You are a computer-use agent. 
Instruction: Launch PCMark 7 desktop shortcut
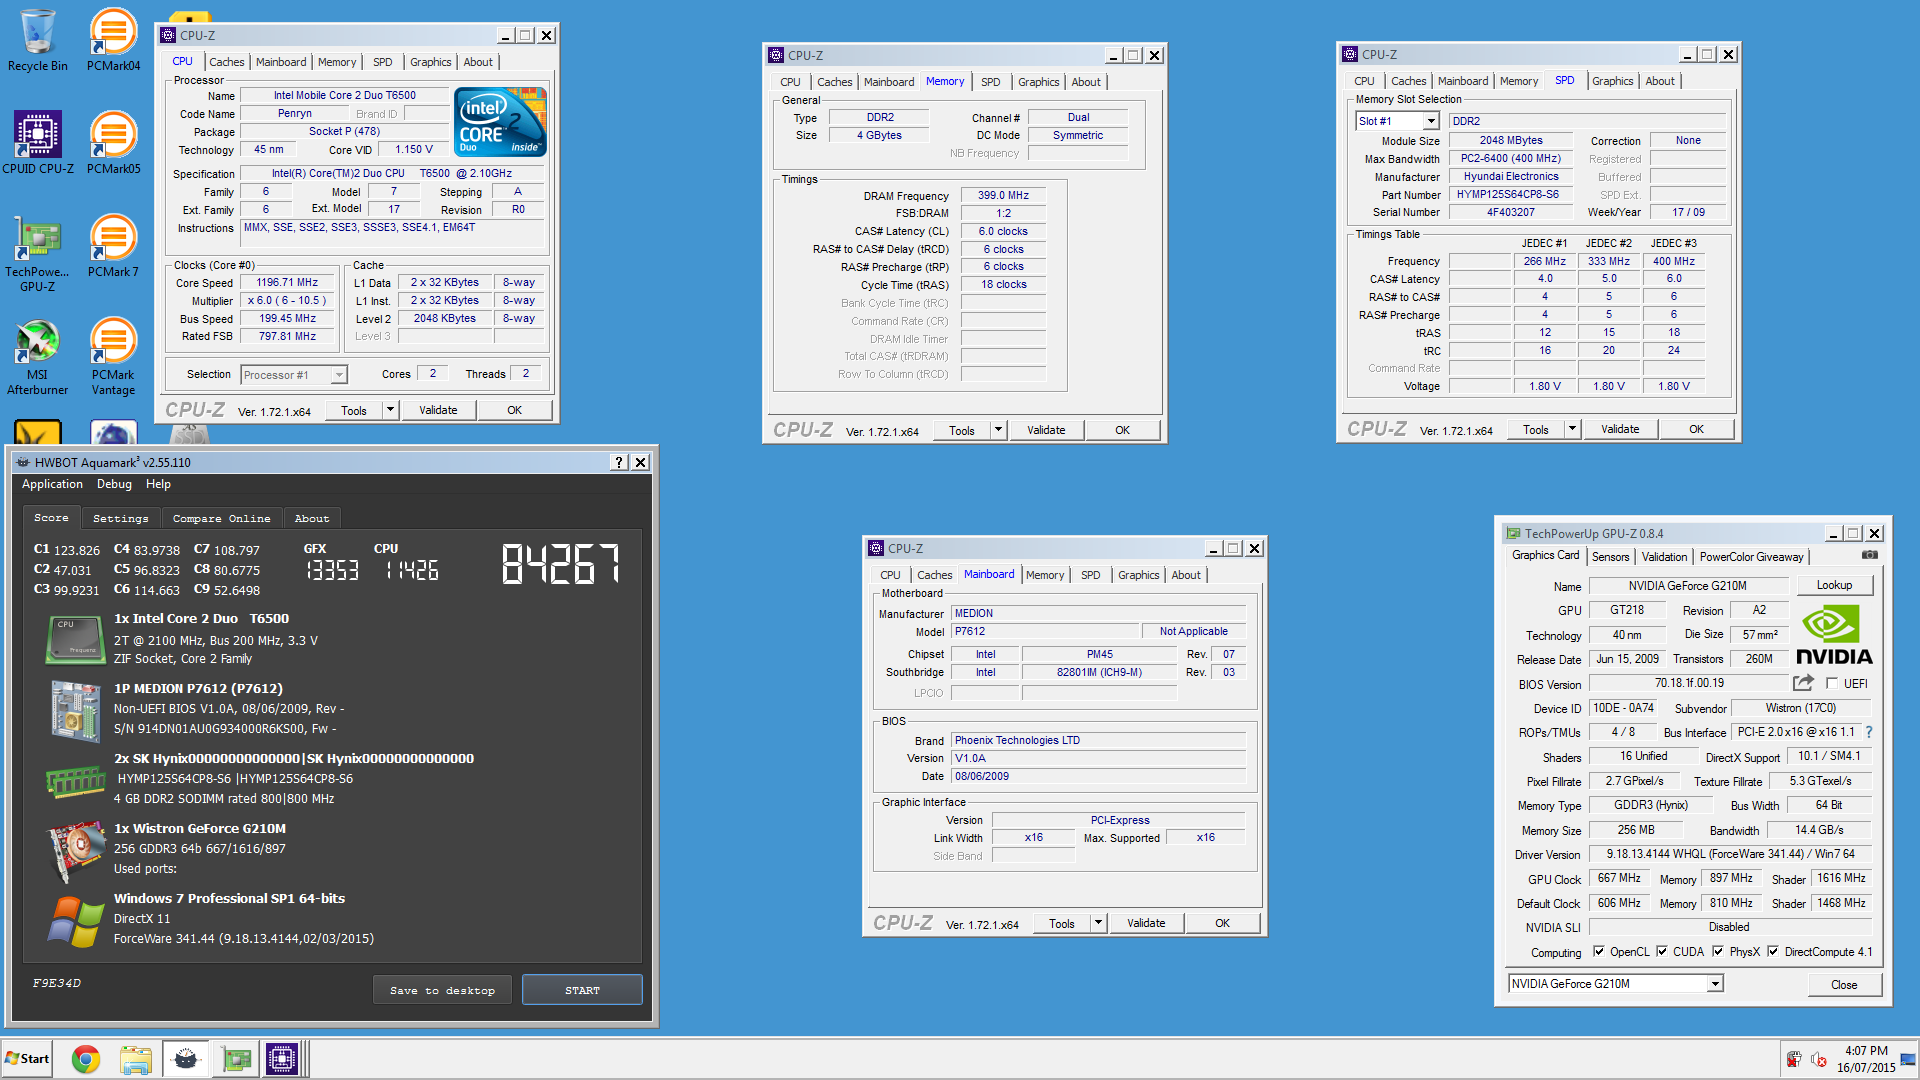click(x=113, y=245)
